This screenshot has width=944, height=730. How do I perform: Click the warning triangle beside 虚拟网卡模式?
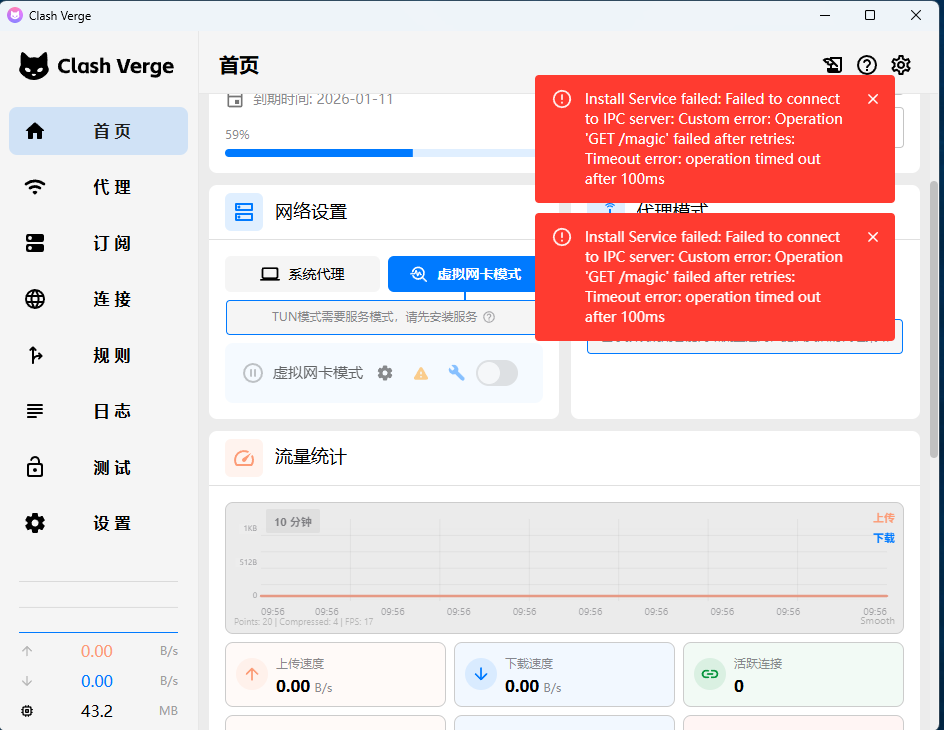click(421, 372)
